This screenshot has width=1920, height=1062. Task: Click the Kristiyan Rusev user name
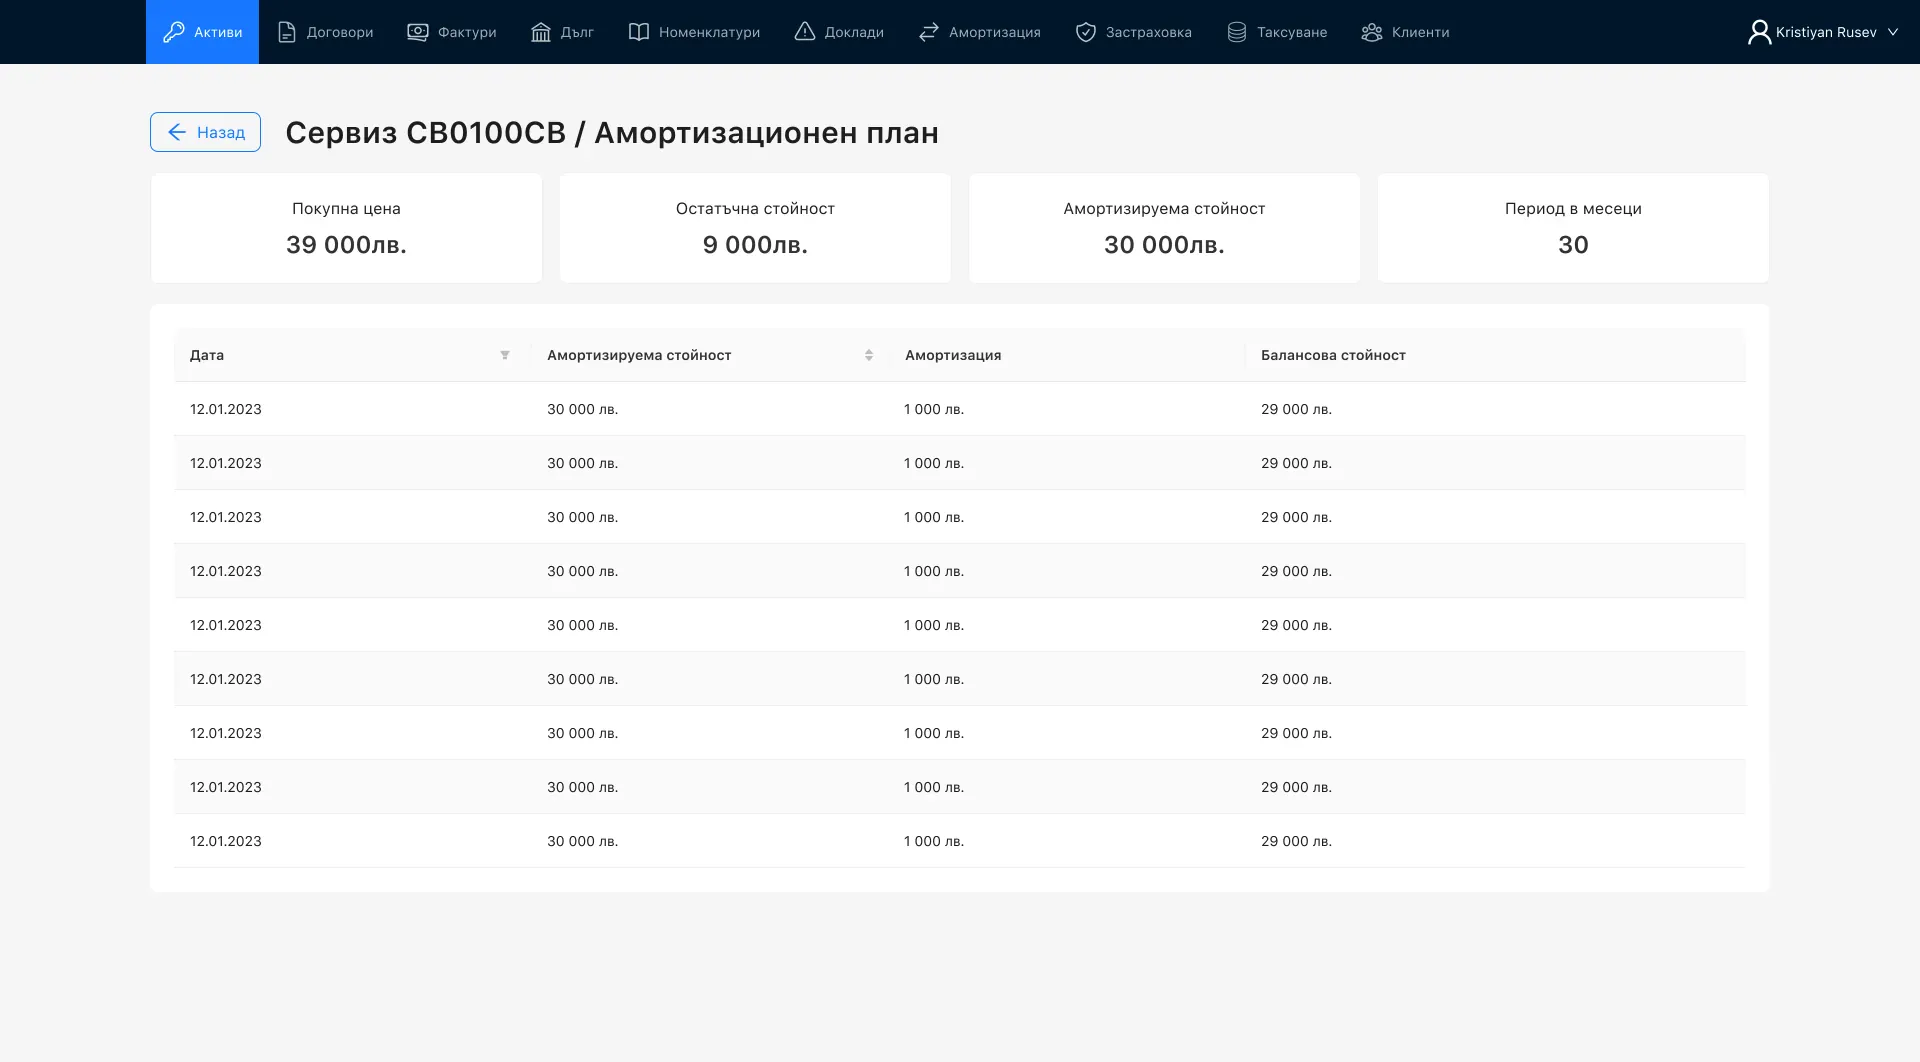click(x=1826, y=32)
